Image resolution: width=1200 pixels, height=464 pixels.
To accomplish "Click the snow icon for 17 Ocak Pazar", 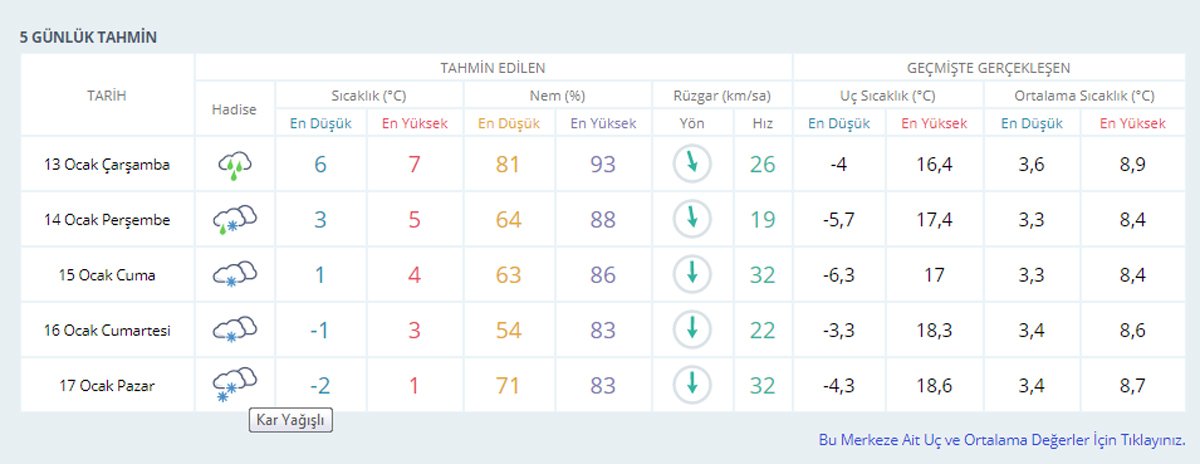I will (x=234, y=383).
